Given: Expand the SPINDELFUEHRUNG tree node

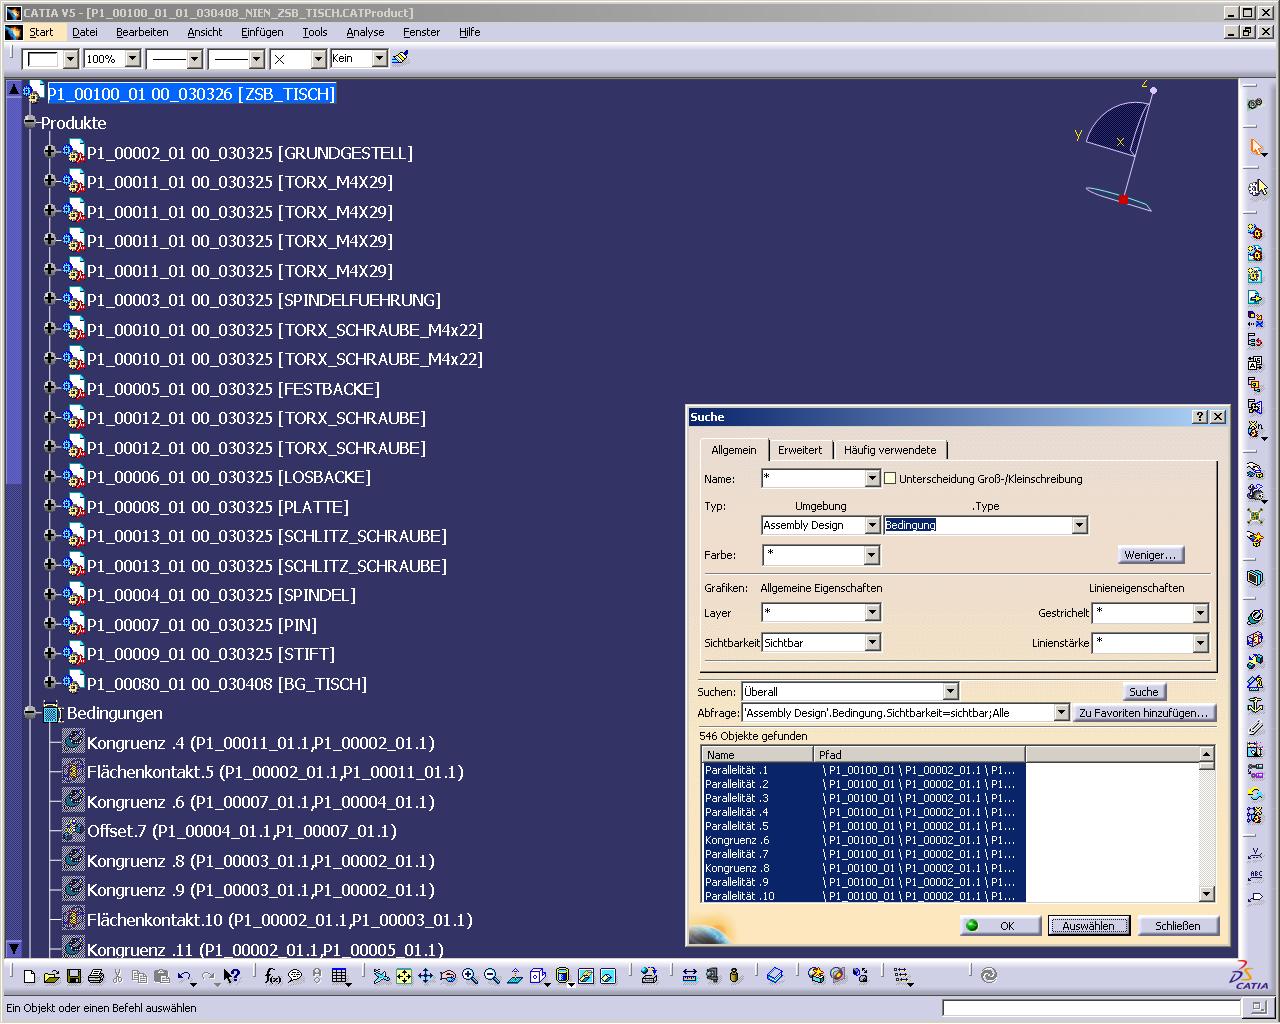Looking at the screenshot, I should click(50, 299).
